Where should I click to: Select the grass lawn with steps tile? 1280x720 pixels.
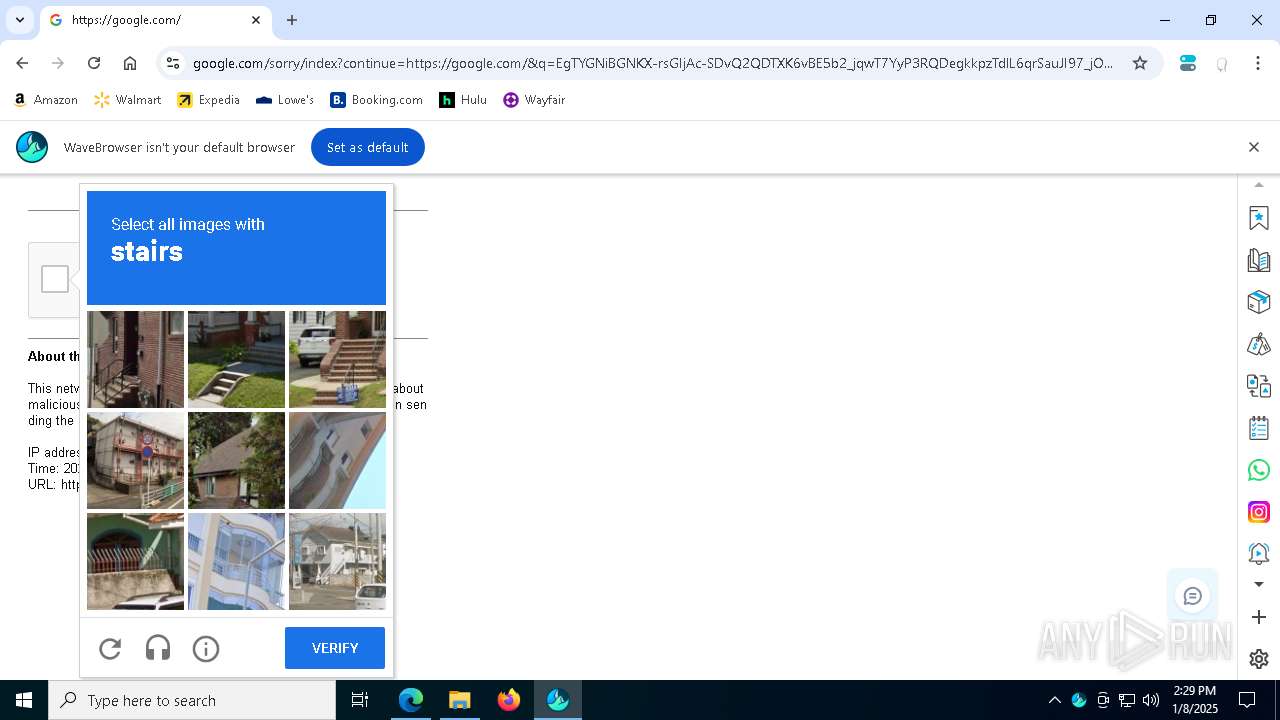click(x=236, y=359)
